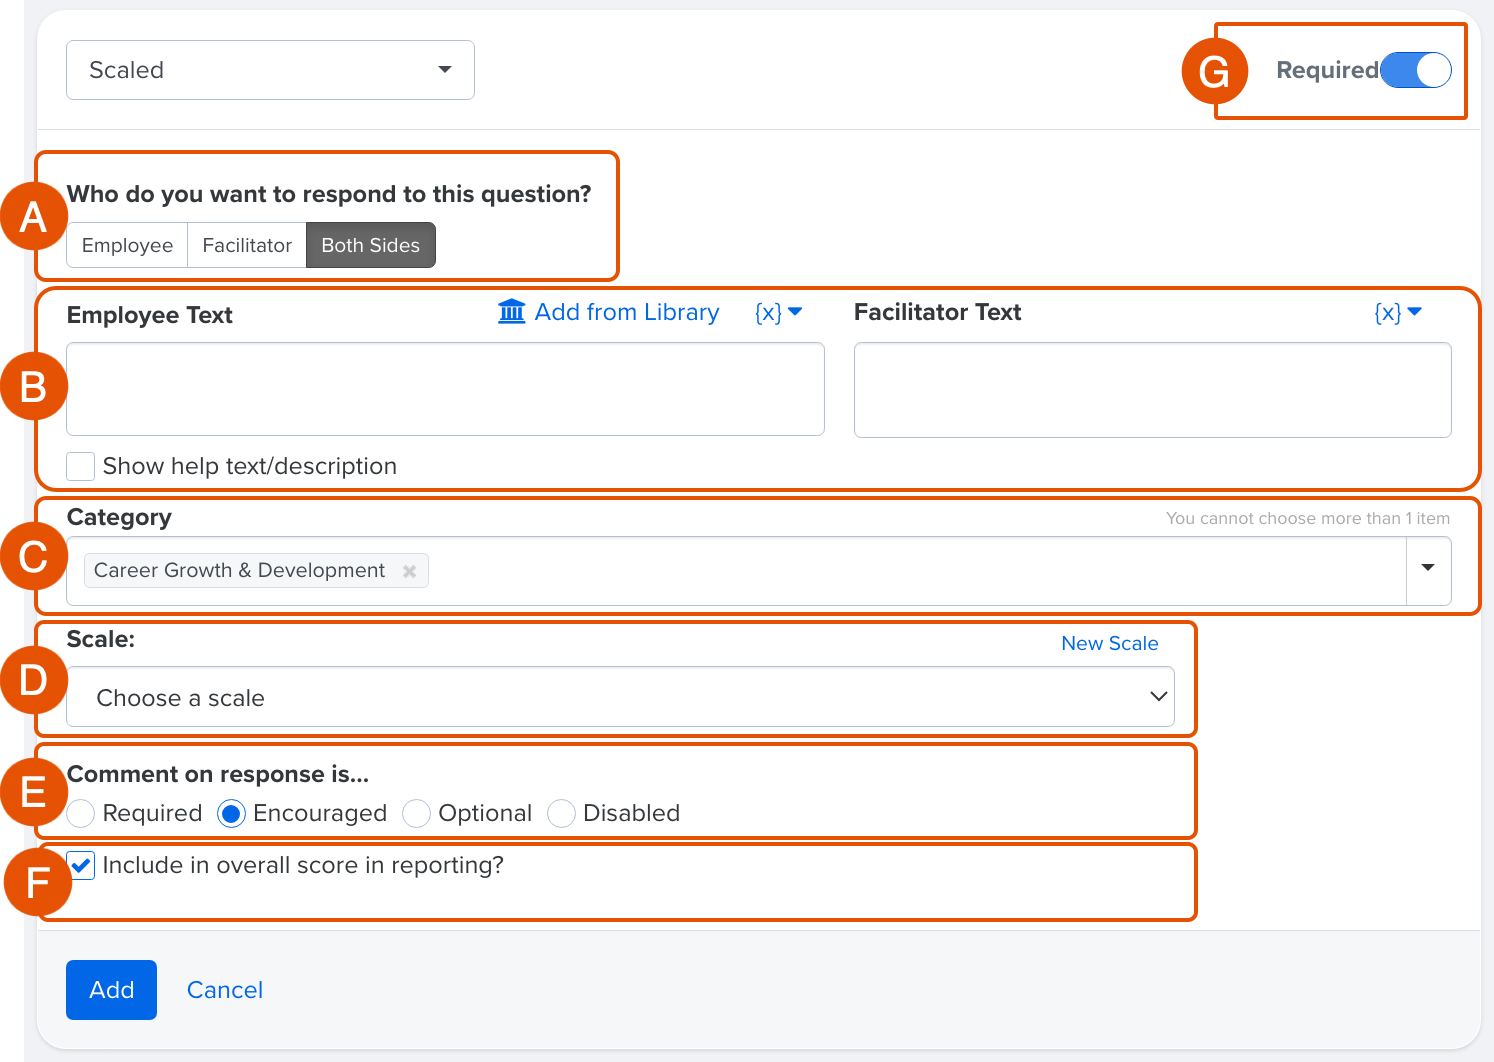Uncheck Include in overall score checkbox
Viewport: 1494px width, 1062px height.
(x=81, y=865)
